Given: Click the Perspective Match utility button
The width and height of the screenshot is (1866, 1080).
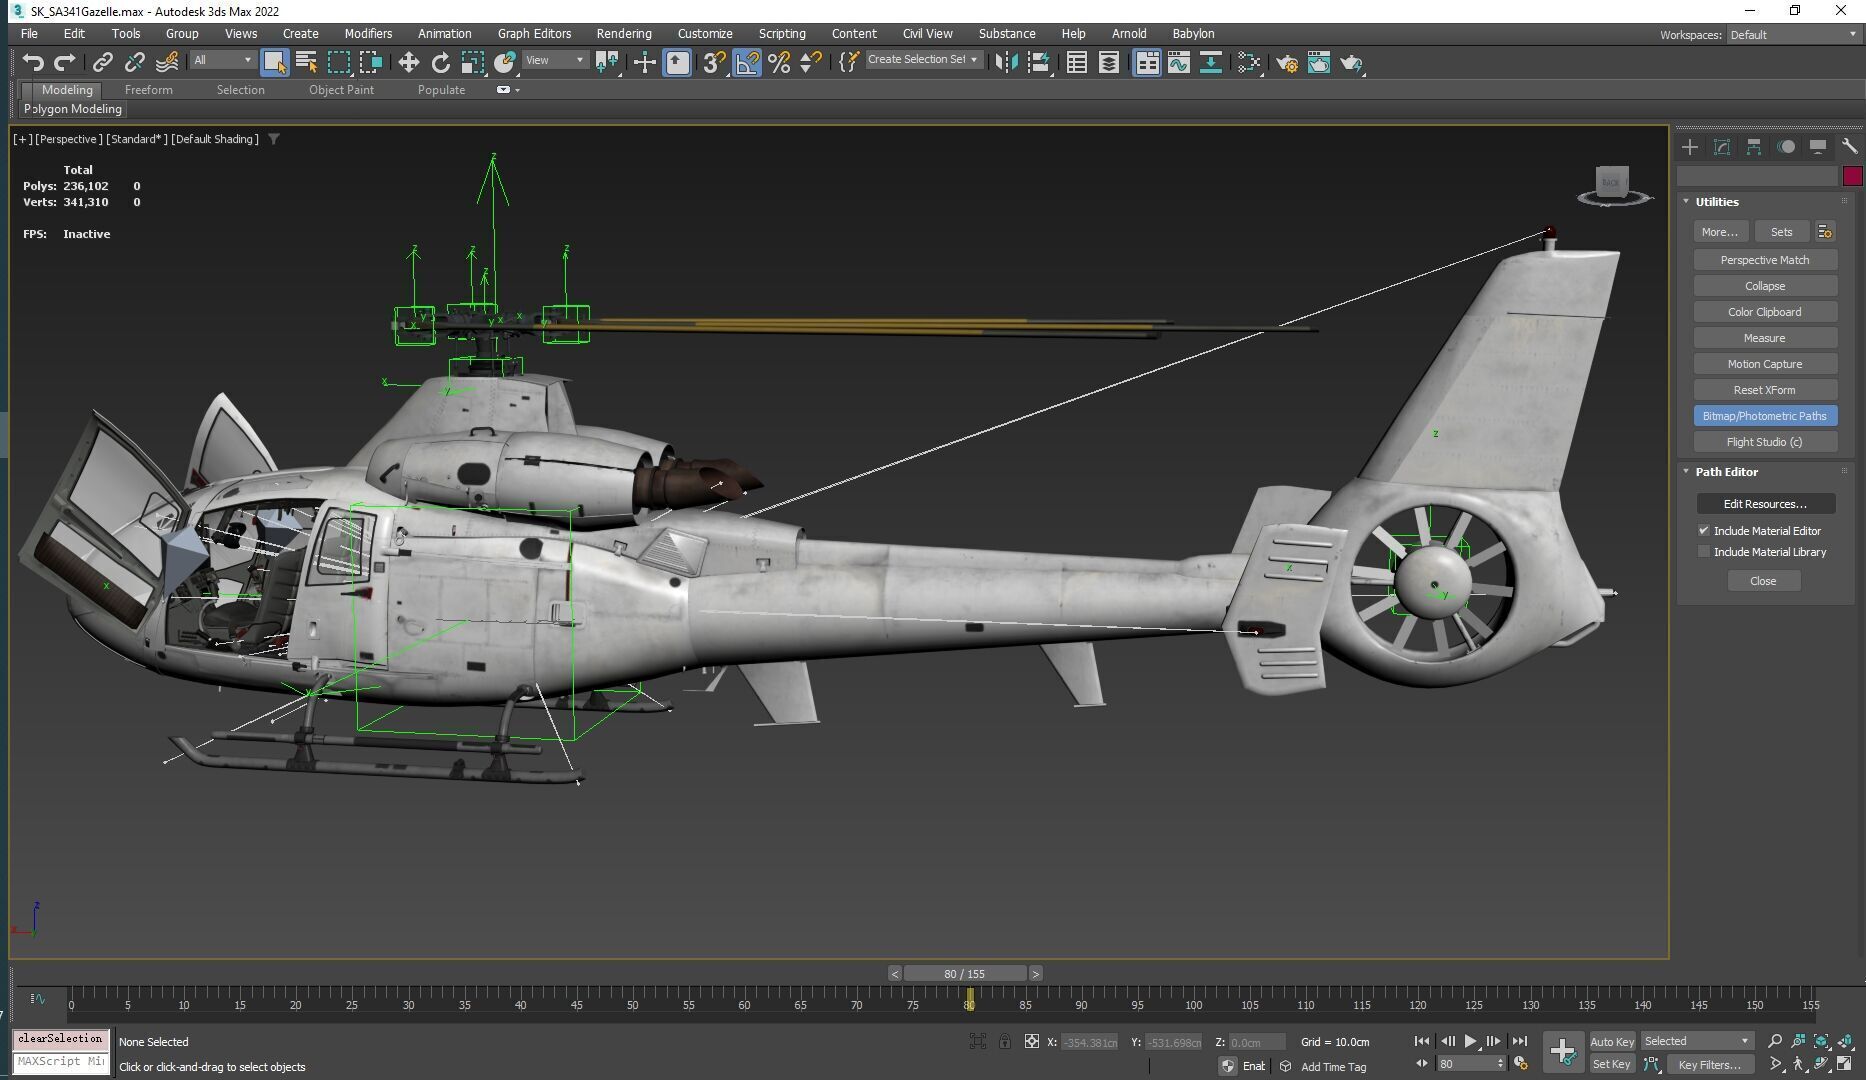Looking at the screenshot, I should [x=1765, y=260].
